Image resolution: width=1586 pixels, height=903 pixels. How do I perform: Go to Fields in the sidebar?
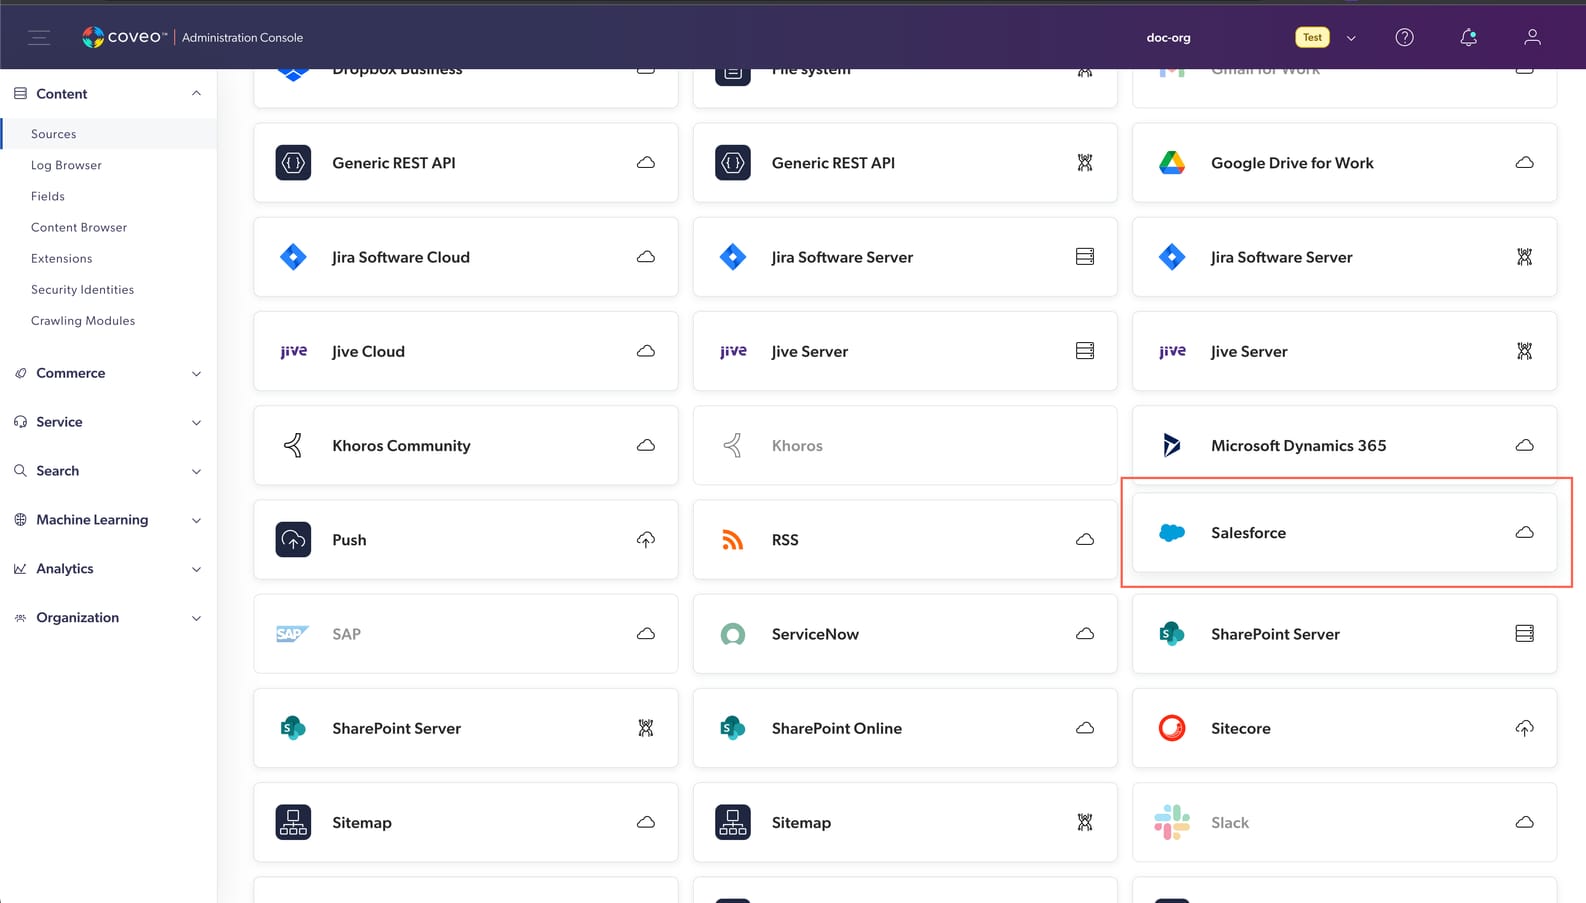click(48, 196)
